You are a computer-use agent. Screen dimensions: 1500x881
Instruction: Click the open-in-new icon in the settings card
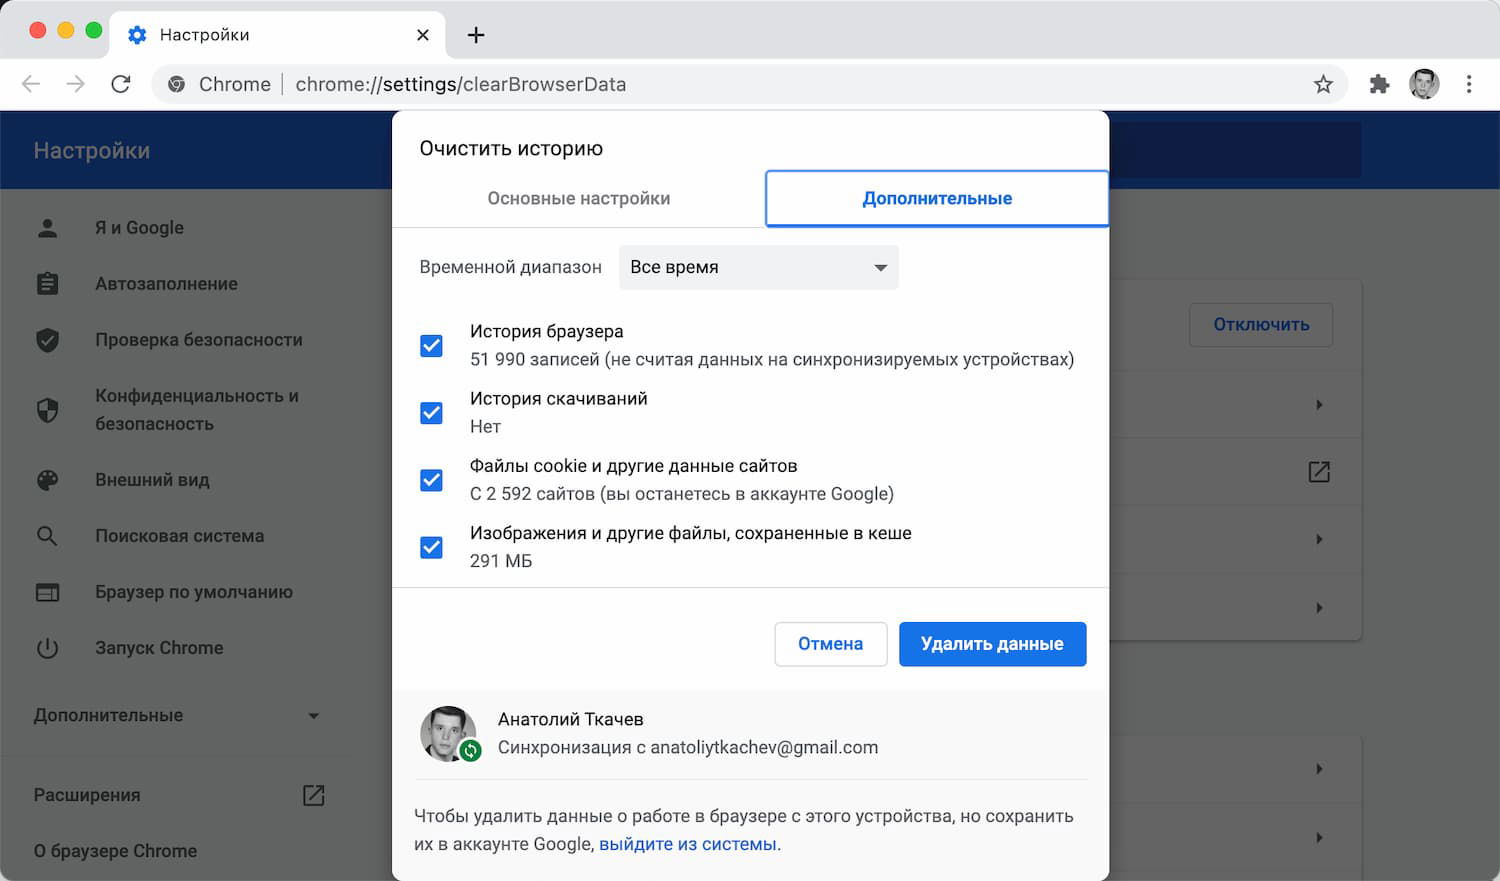(1319, 472)
